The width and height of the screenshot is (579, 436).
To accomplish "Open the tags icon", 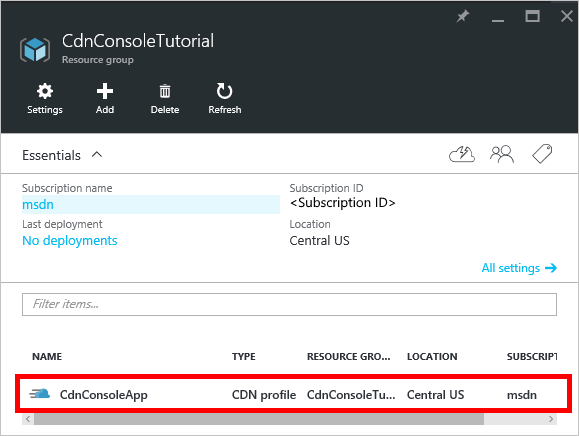I will [x=542, y=154].
